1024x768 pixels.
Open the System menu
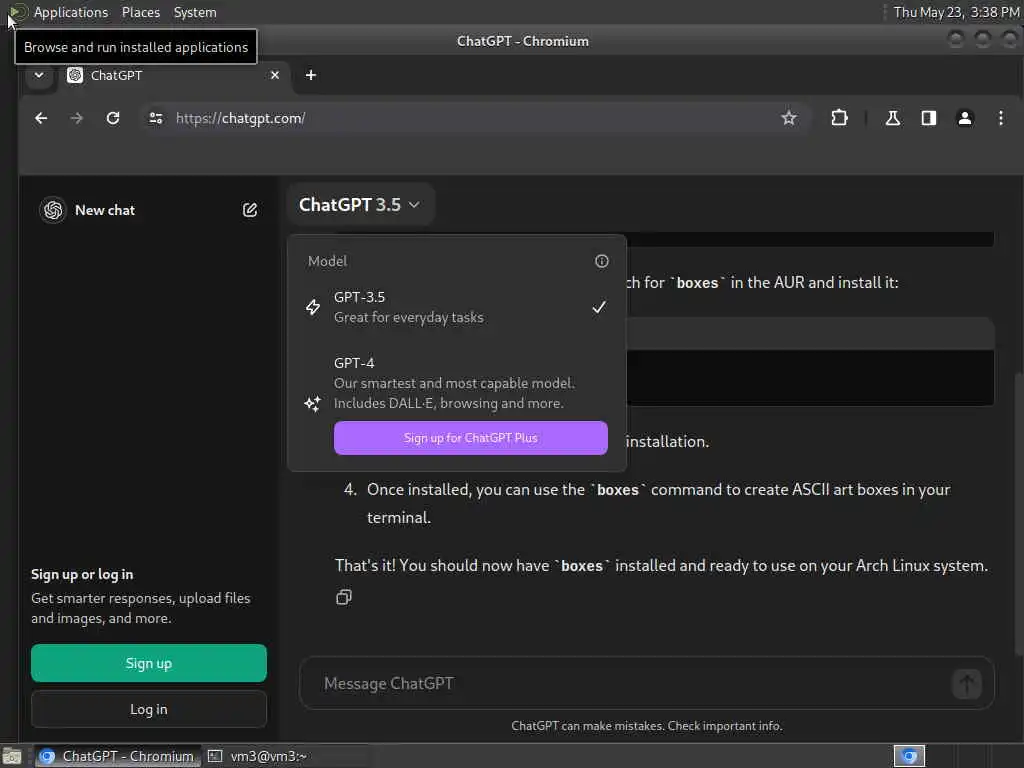[195, 12]
